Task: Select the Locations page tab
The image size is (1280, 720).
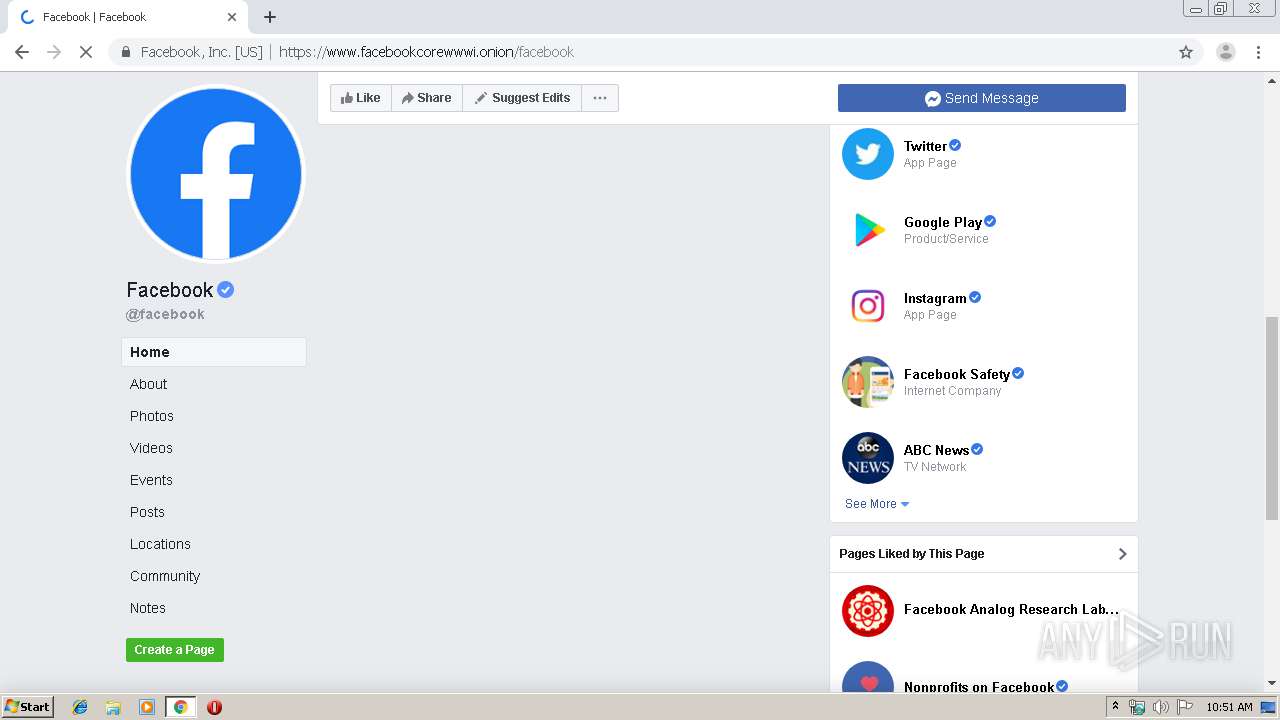Action: (x=160, y=544)
